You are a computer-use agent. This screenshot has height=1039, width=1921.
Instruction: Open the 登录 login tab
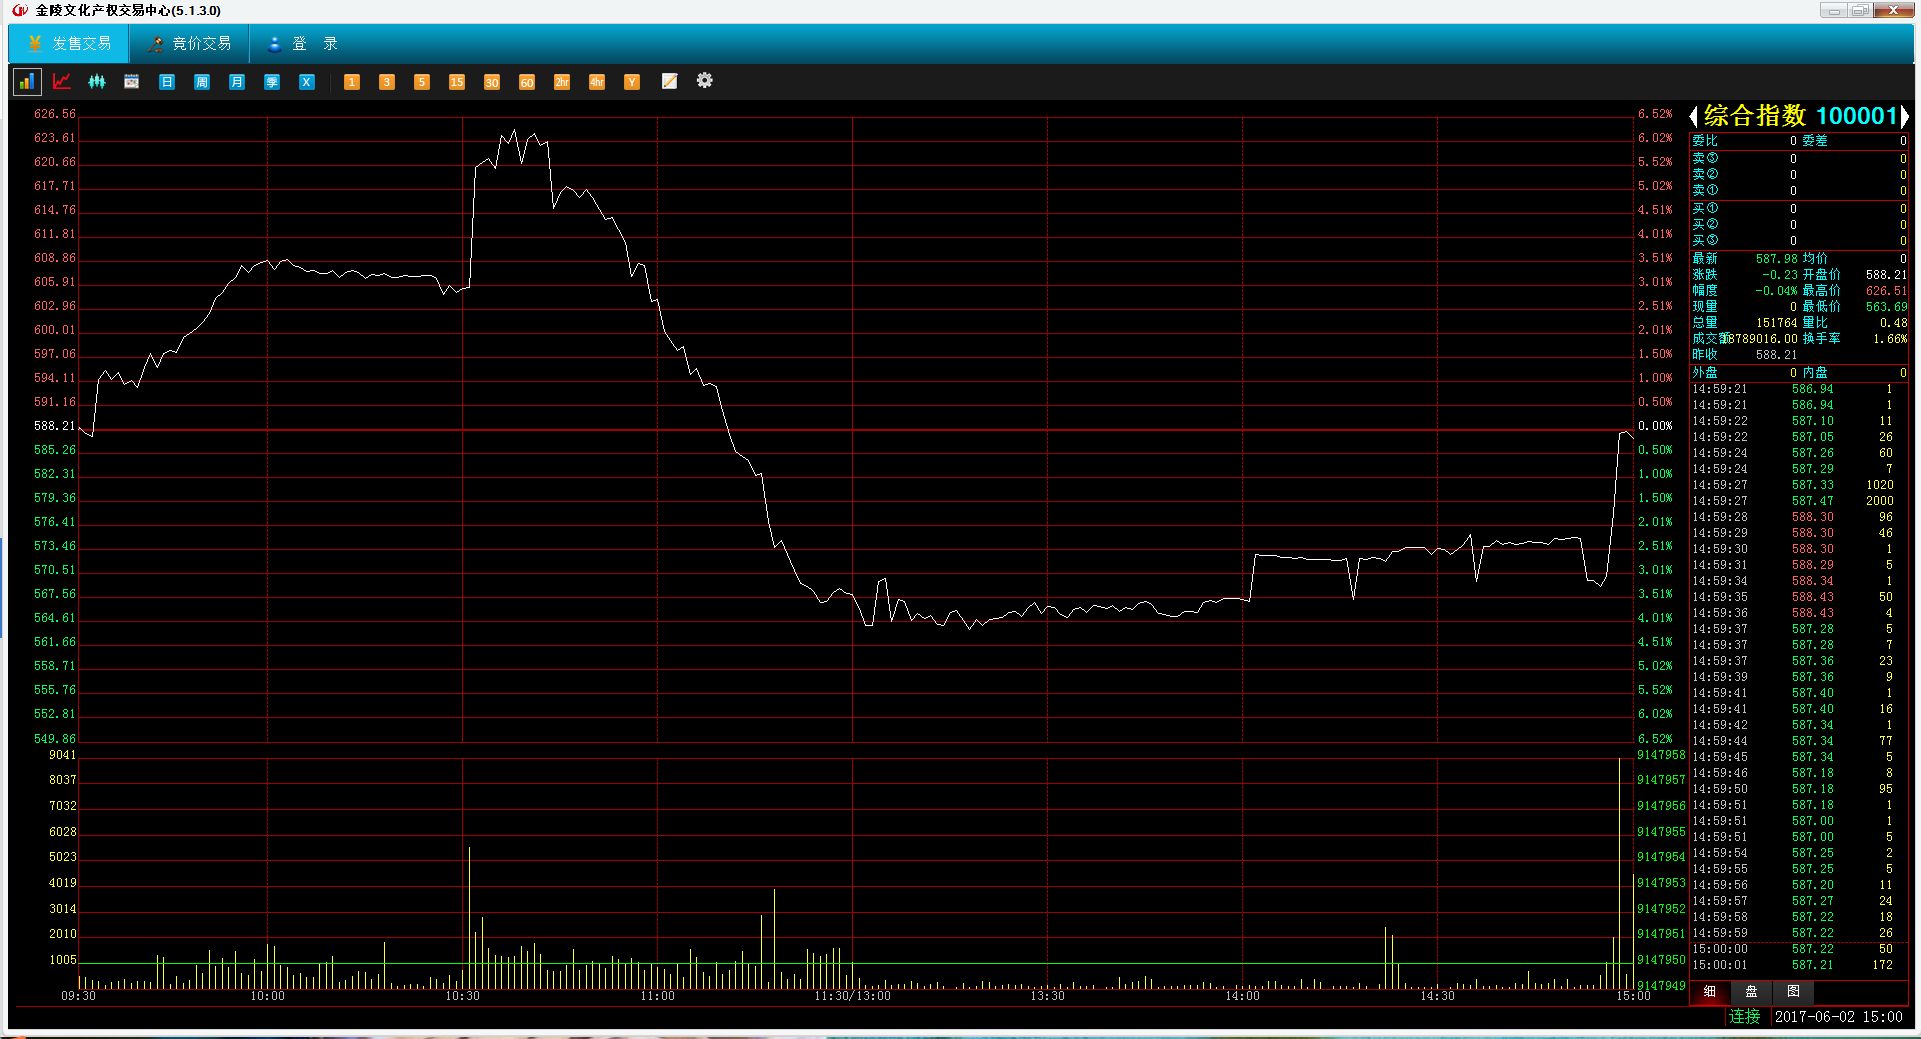tap(303, 44)
